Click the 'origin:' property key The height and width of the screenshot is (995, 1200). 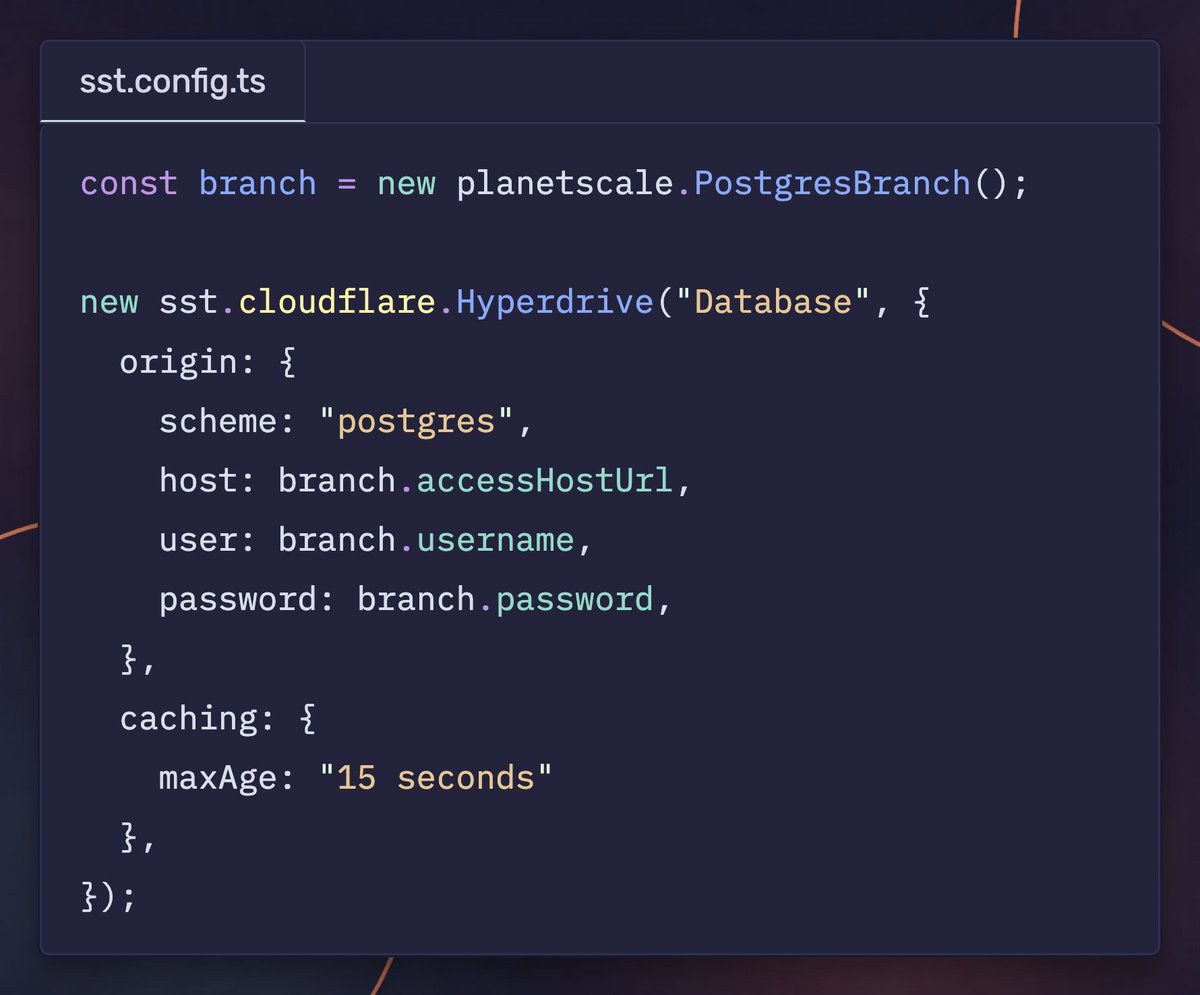coord(188,362)
